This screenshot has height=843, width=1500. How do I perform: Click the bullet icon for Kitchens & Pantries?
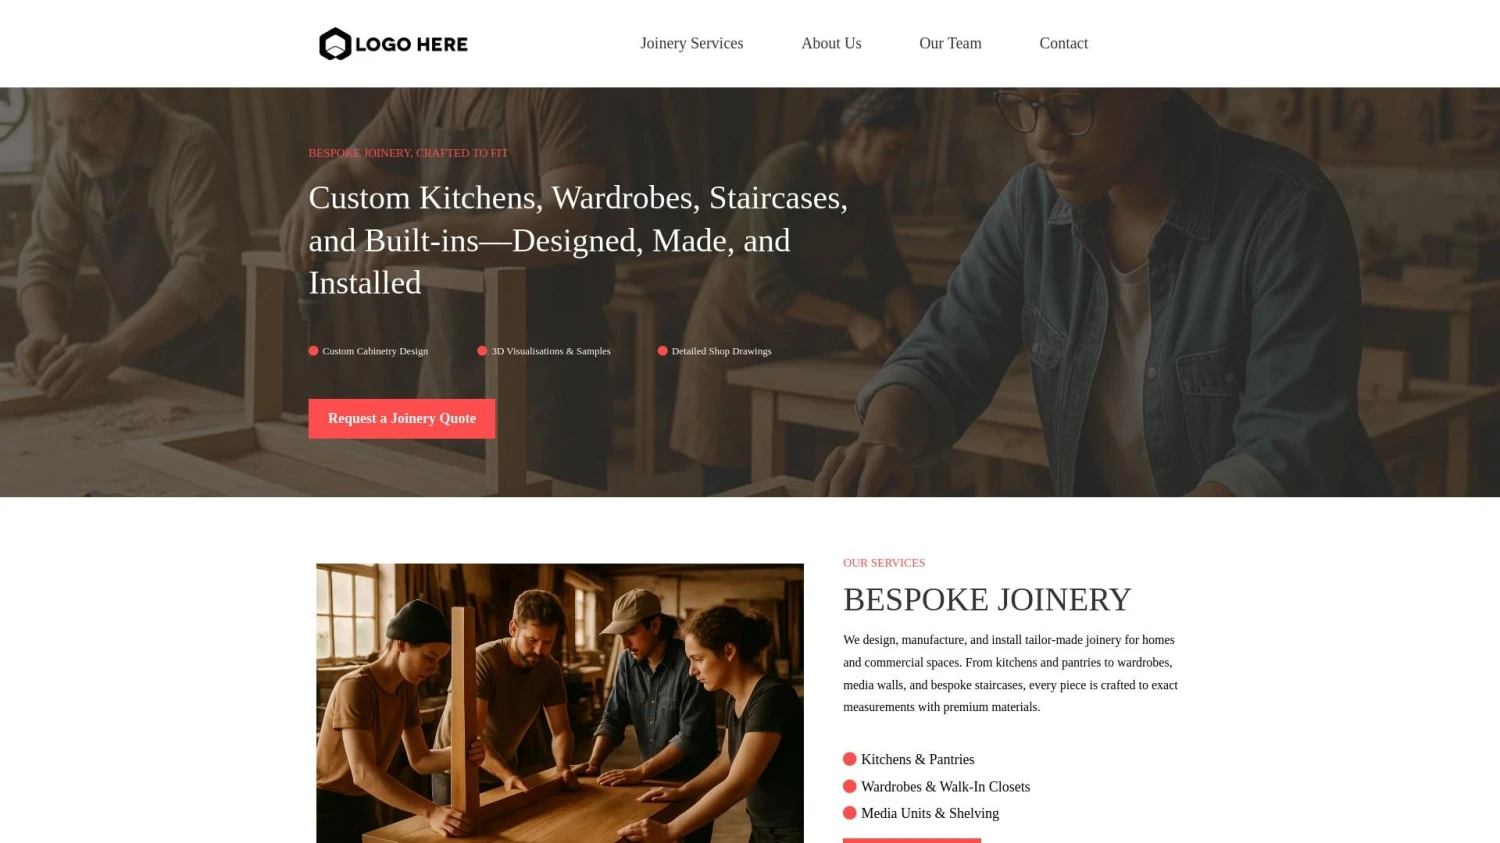click(850, 759)
